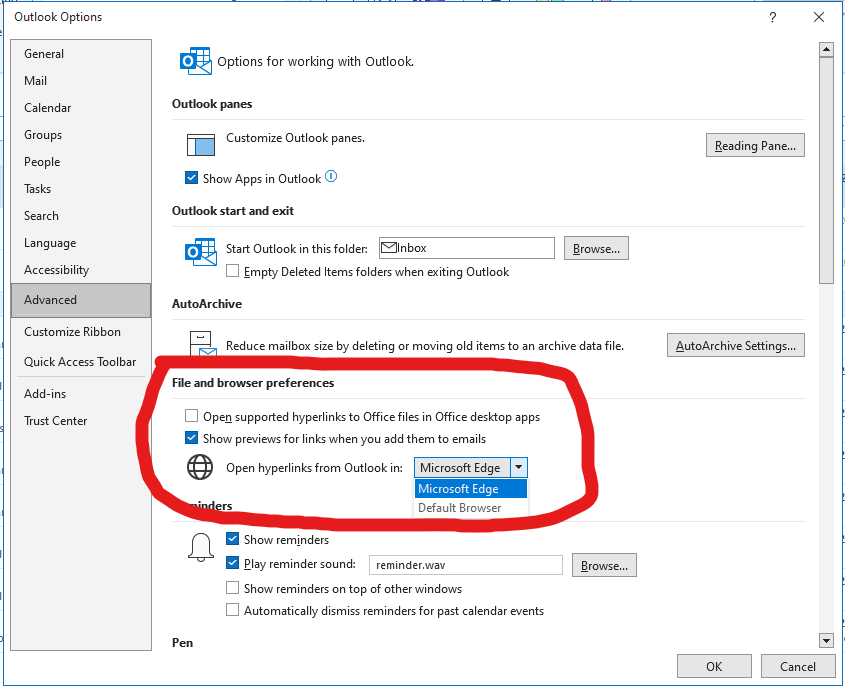Toggle Play reminder sound checkbox
Viewport: 845px width, 687px height.
232,563
